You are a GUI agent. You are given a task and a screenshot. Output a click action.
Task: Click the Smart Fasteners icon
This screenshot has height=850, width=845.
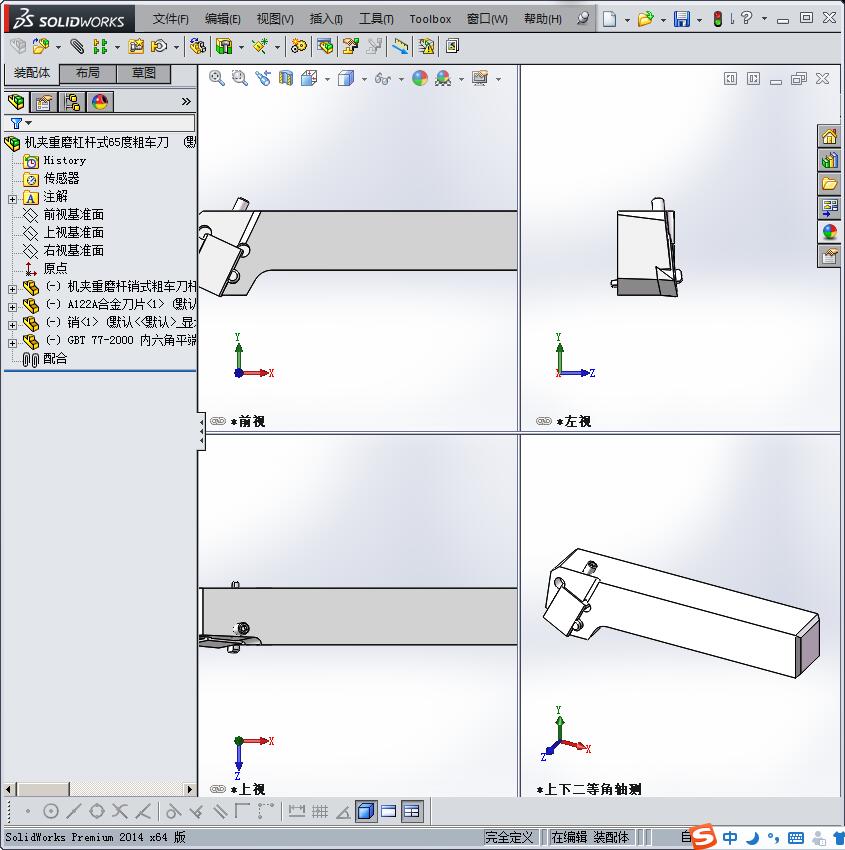[136, 47]
